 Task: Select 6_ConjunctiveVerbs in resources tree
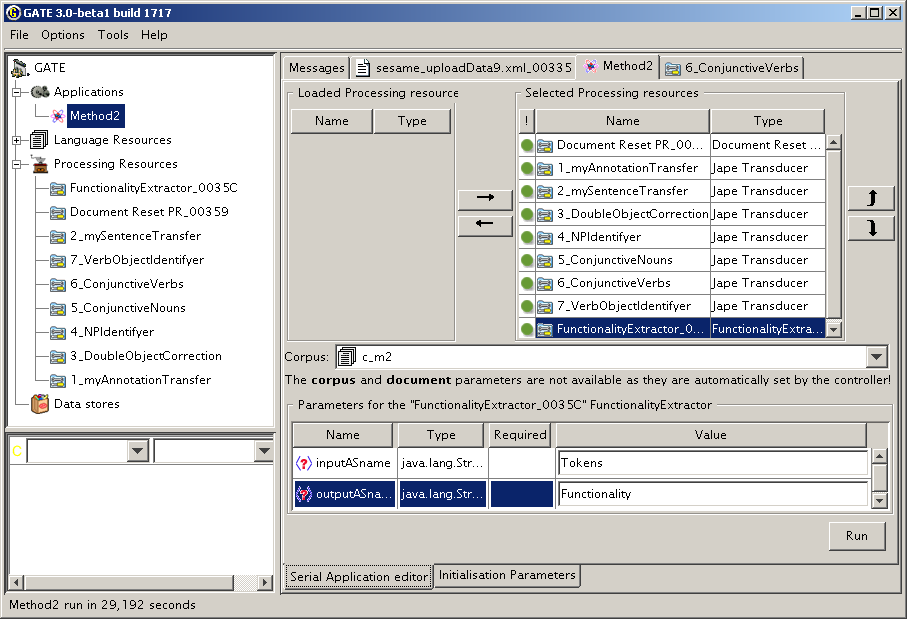pyautogui.click(x=127, y=285)
